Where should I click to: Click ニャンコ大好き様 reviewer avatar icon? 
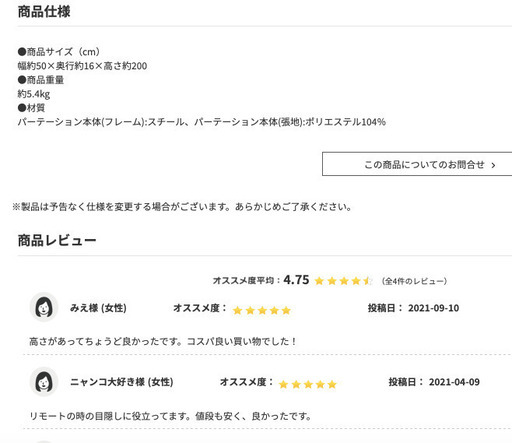(x=44, y=381)
